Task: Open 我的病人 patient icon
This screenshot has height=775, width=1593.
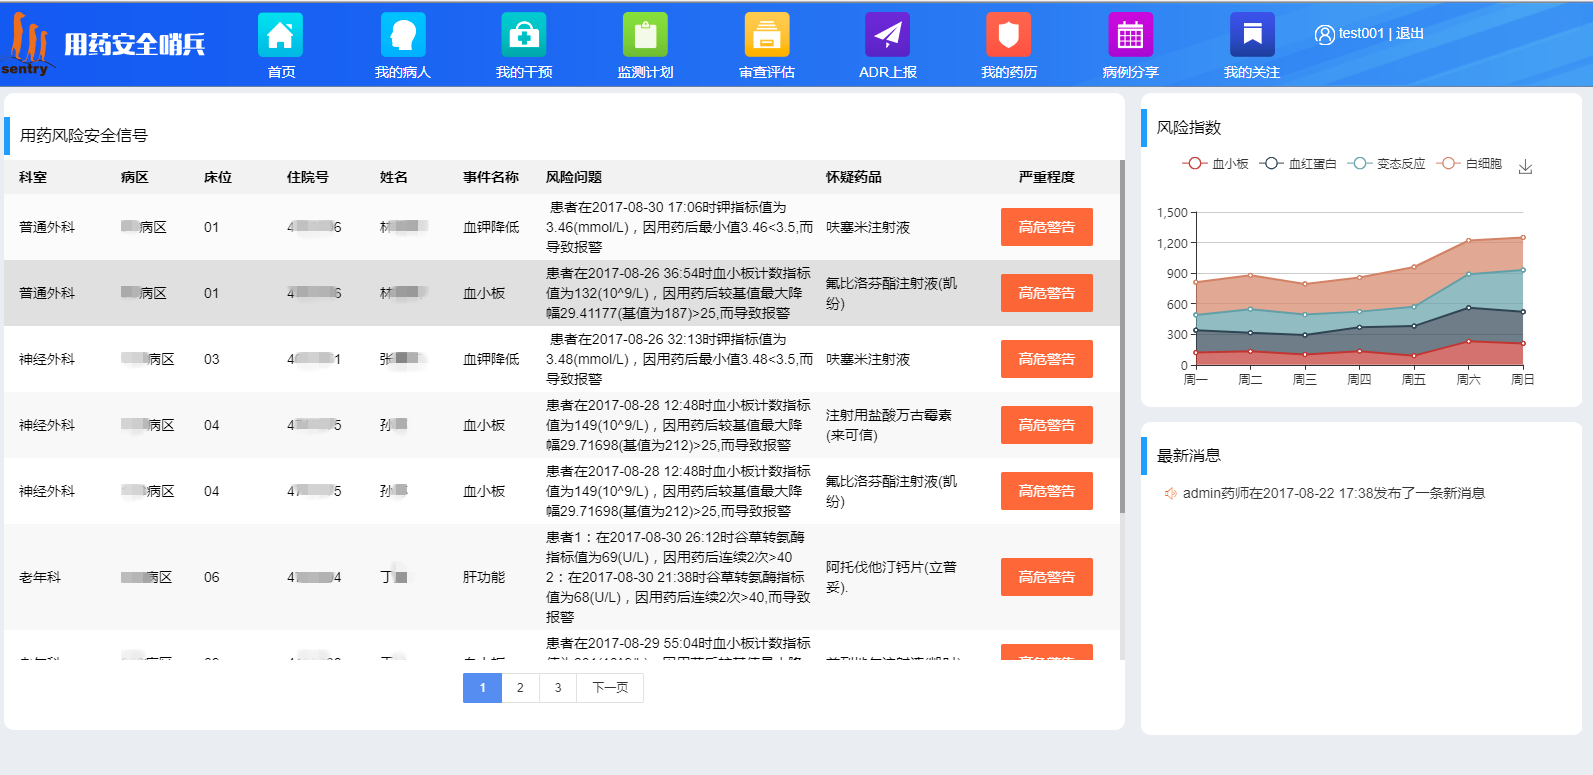Action: [x=403, y=35]
